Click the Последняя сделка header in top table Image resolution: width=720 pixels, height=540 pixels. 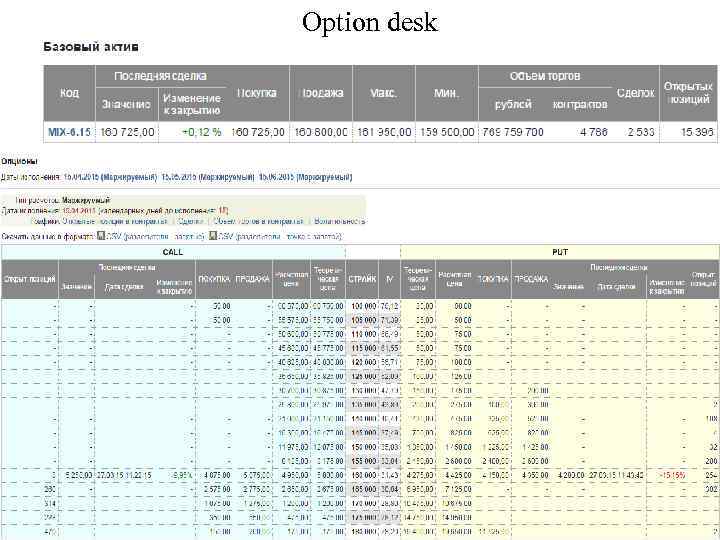tap(160, 76)
